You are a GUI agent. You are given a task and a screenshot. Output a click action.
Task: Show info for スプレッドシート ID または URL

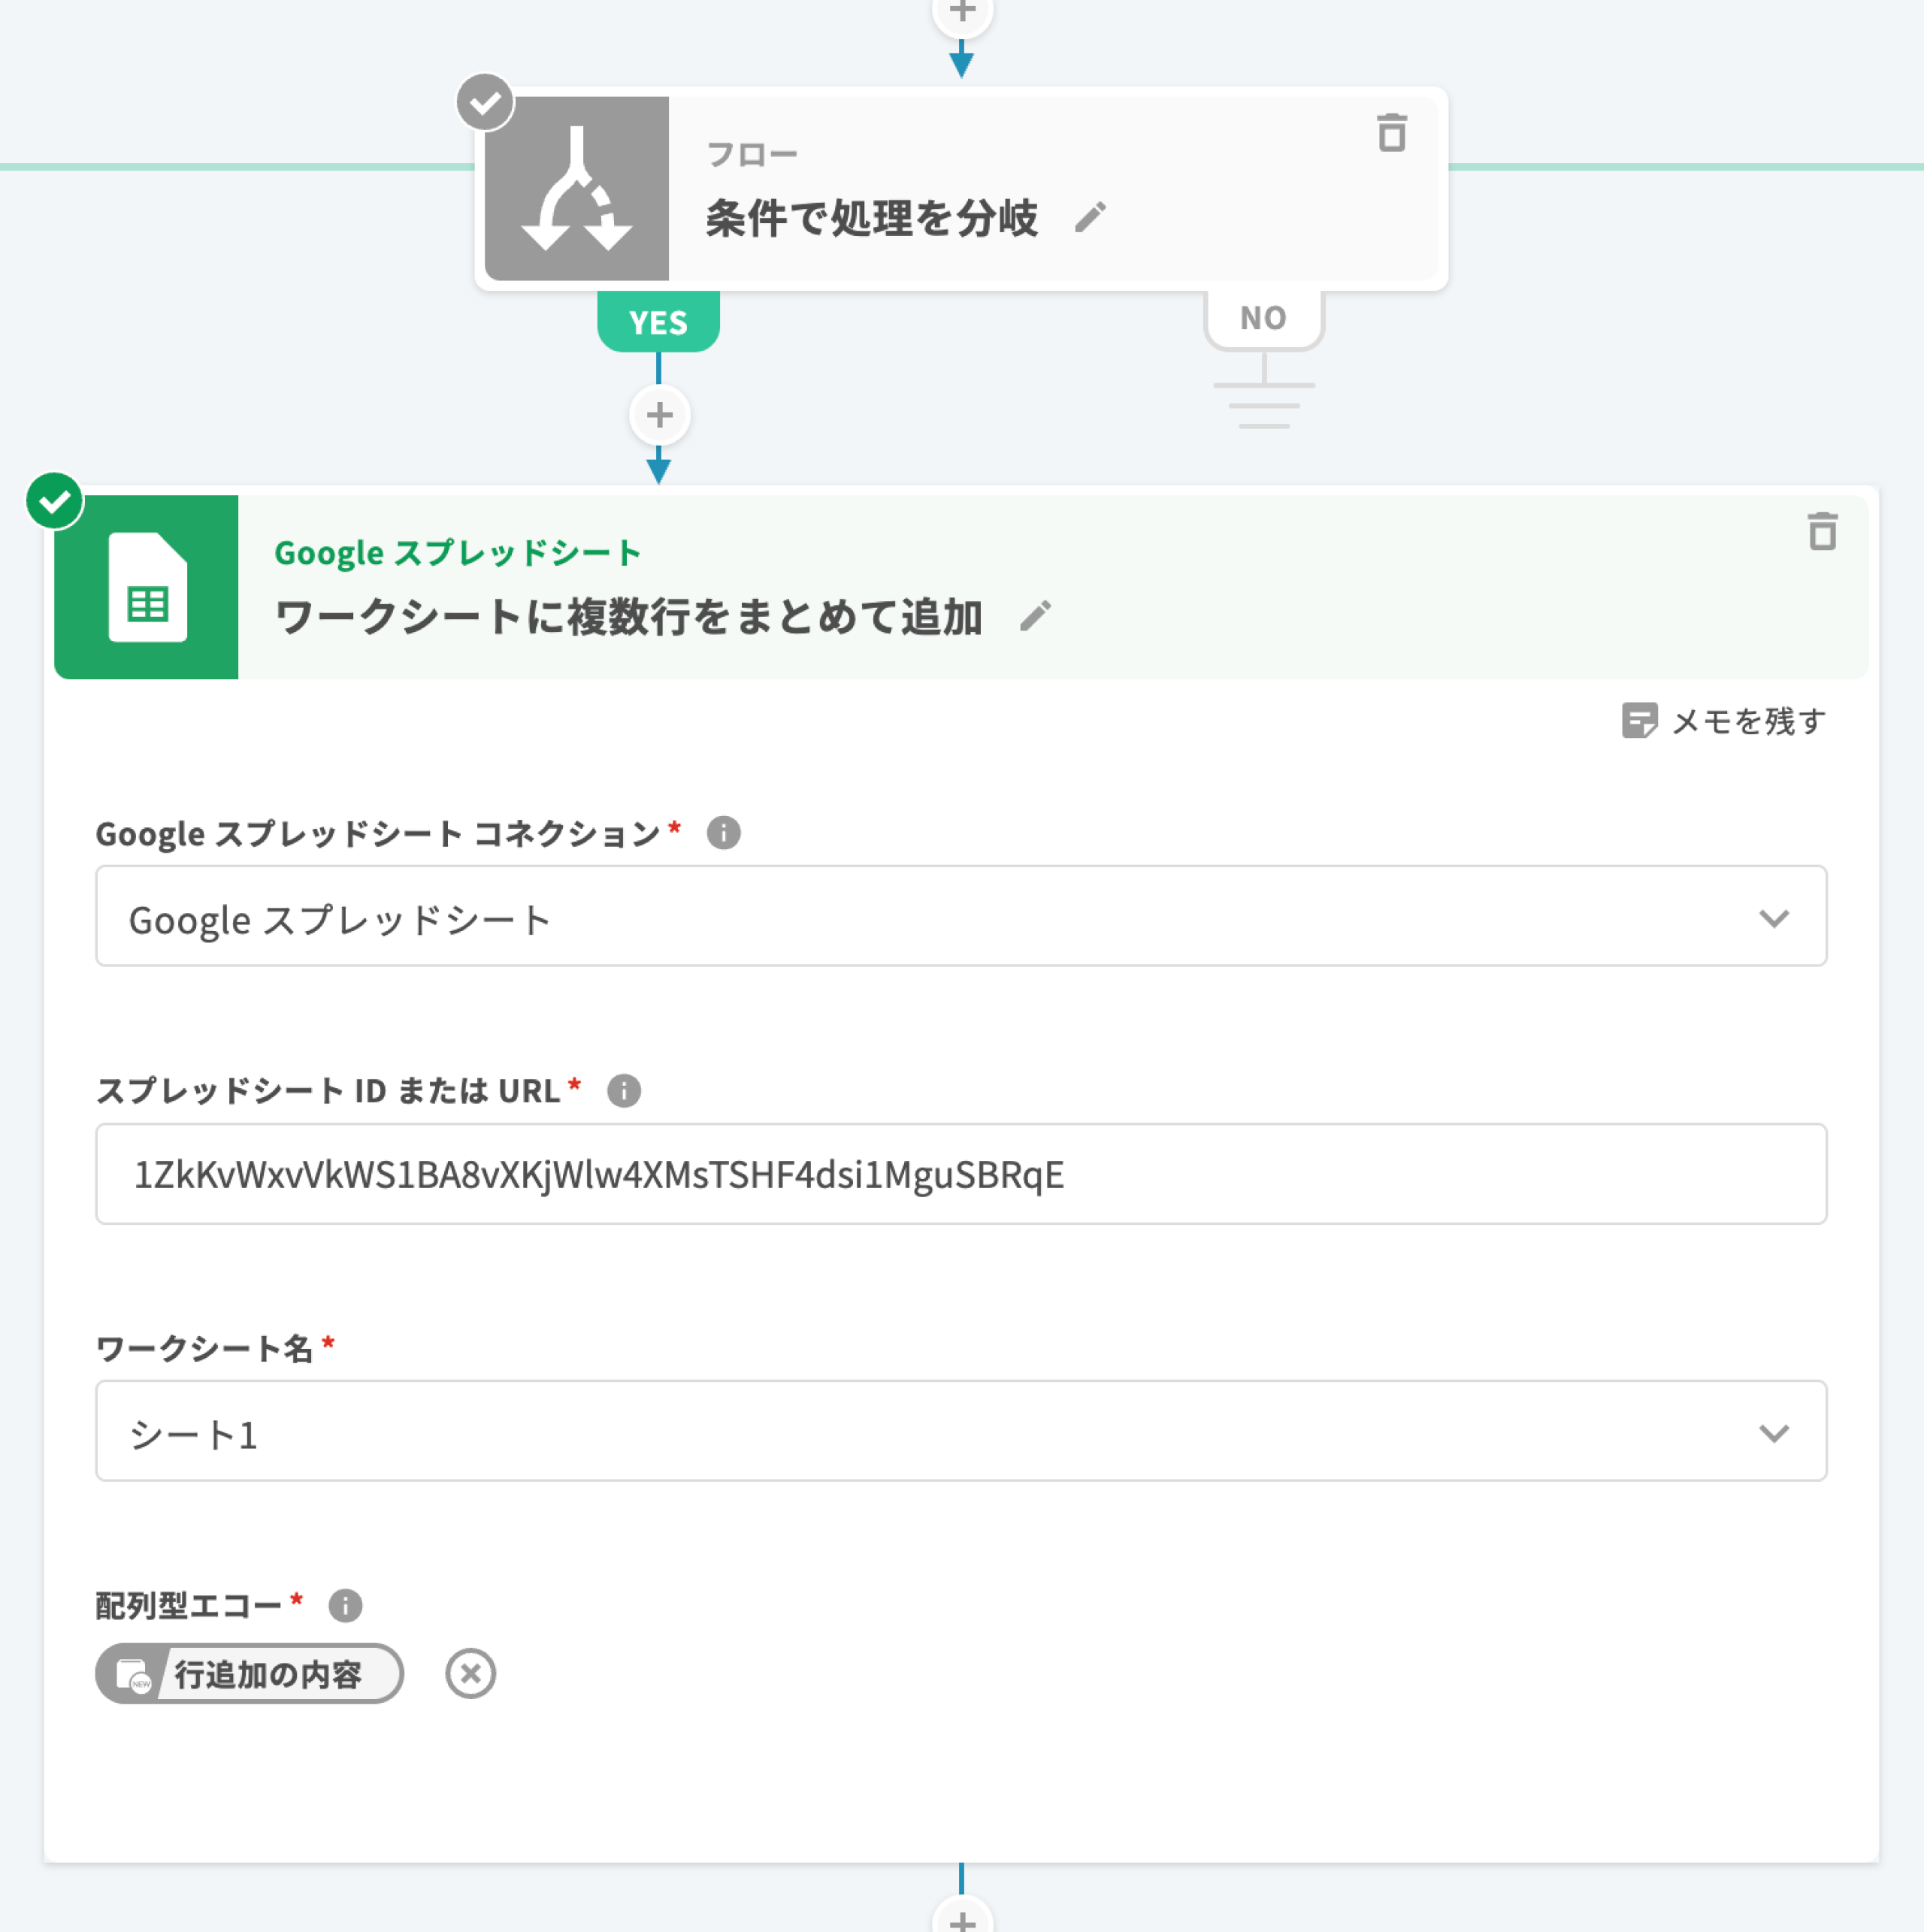624,1090
